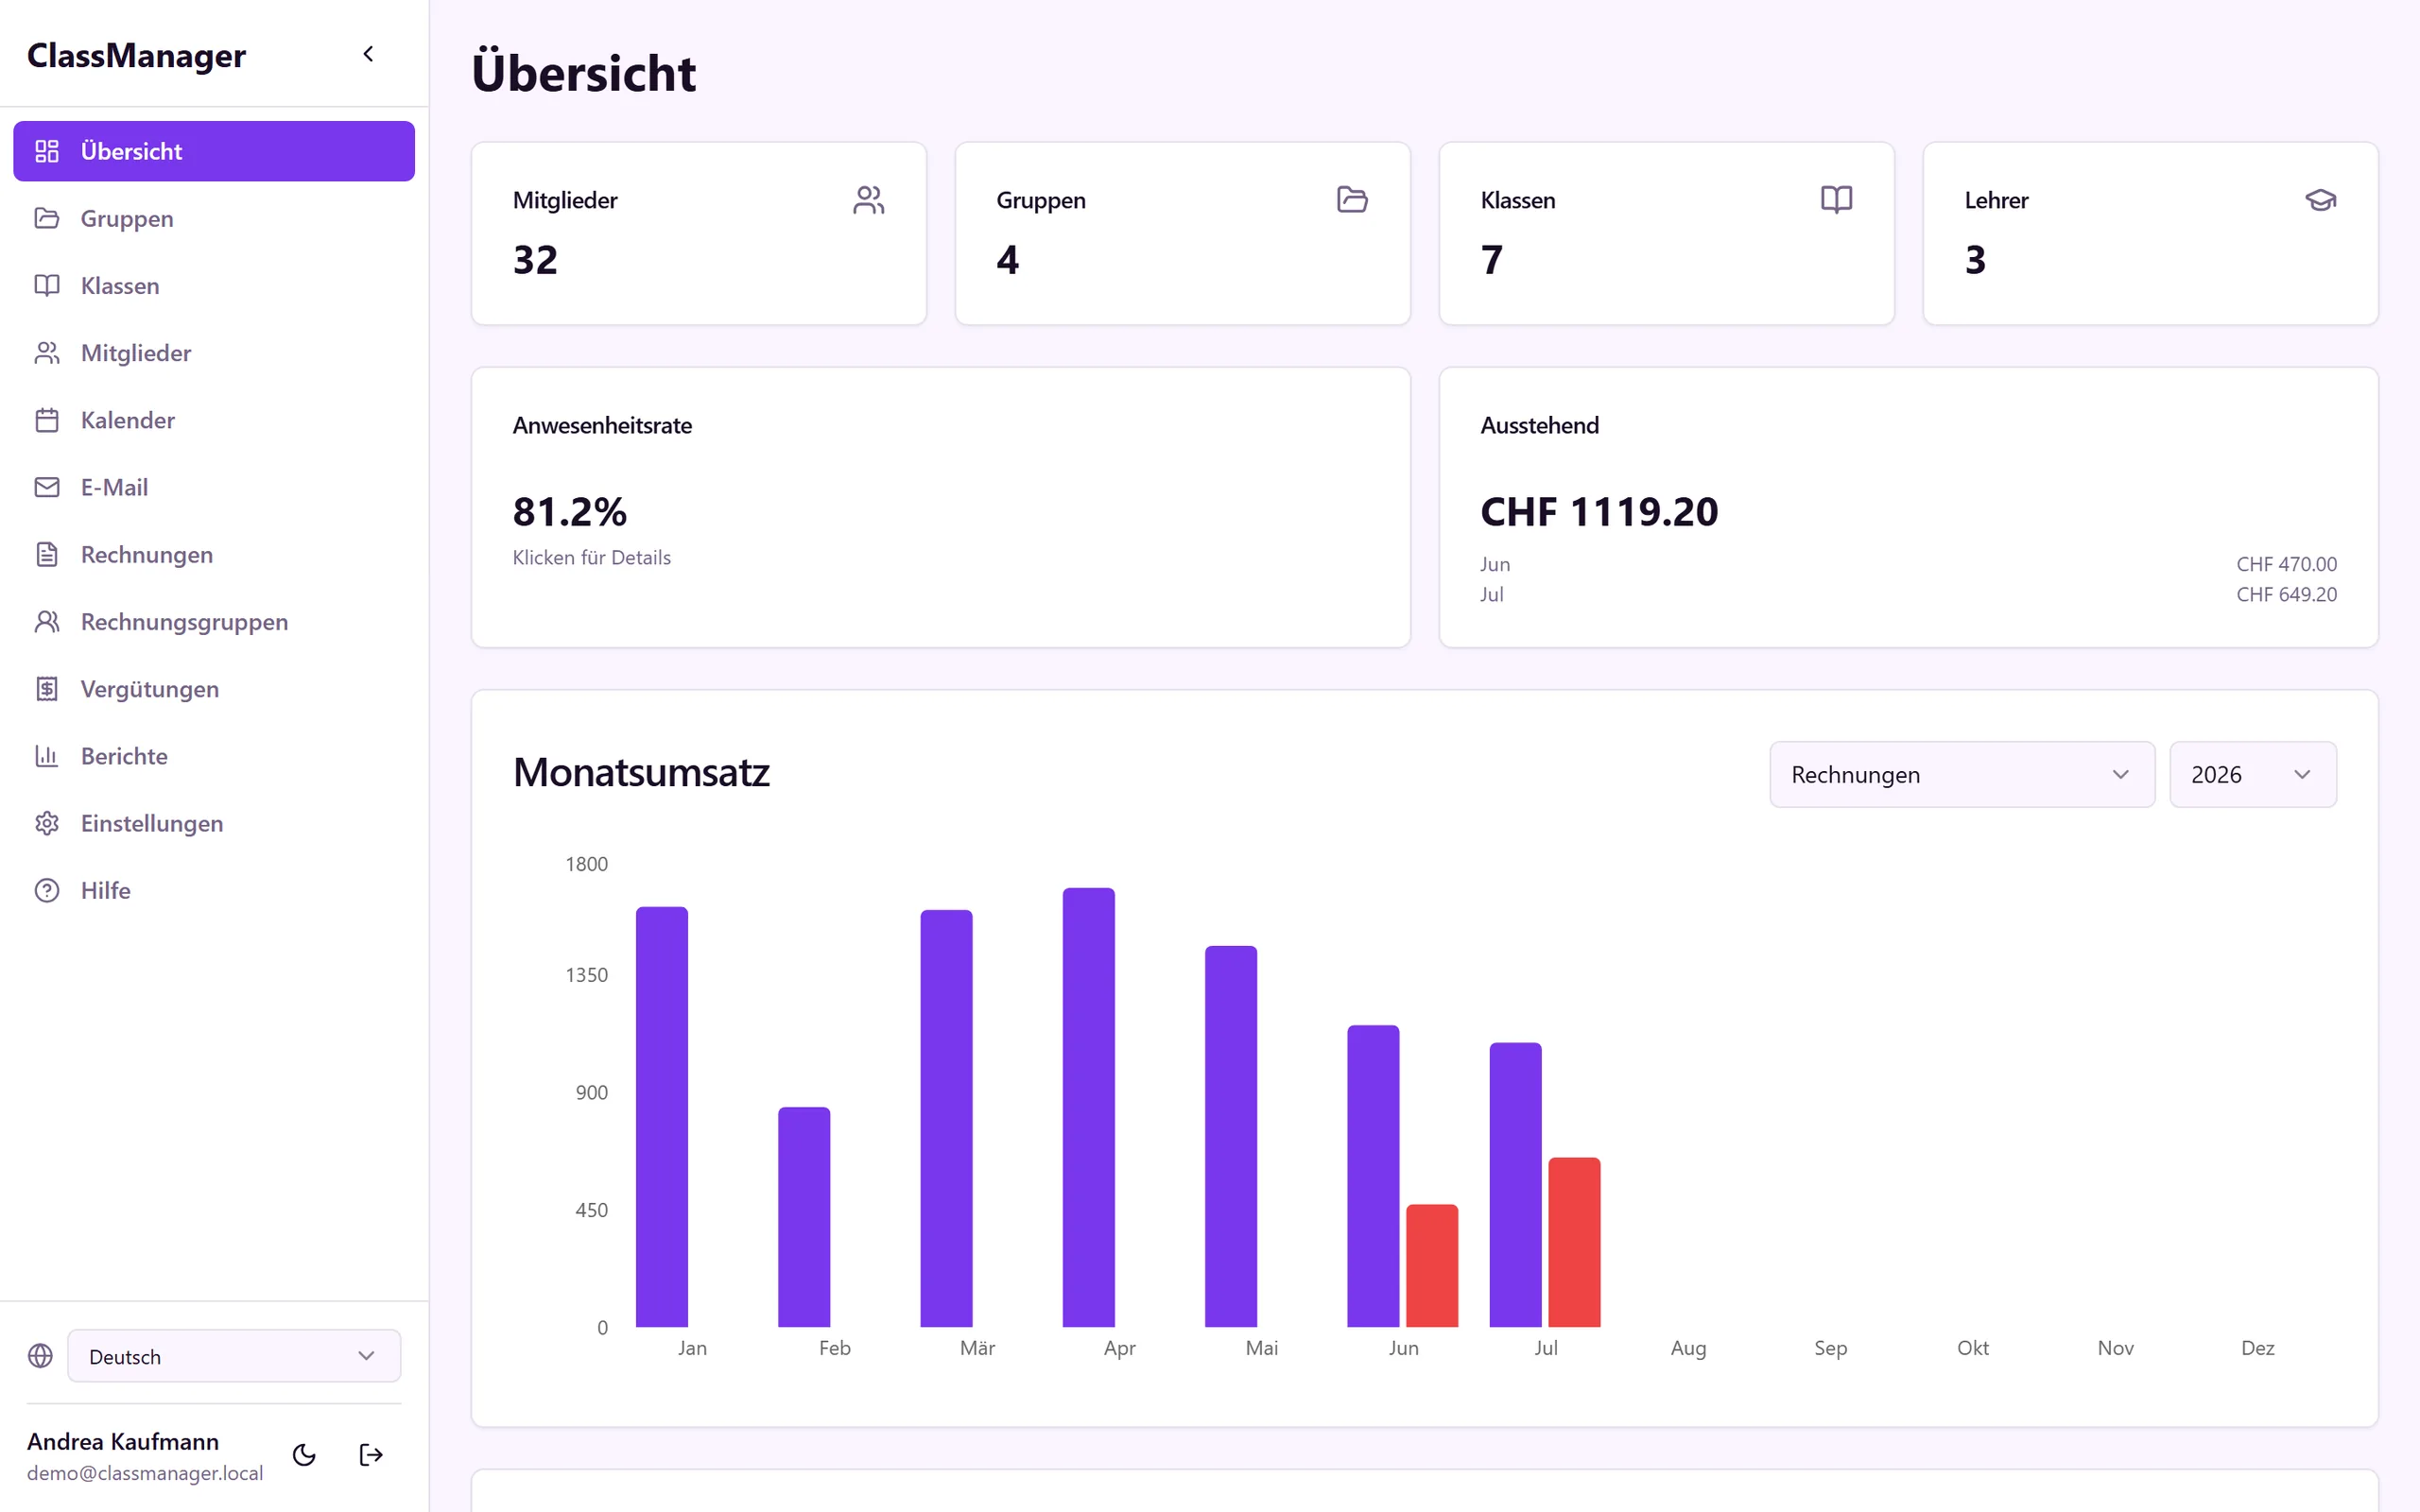Click the Hilfe question mark icon
Screen dimensions: 2420x1512
(47, 890)
